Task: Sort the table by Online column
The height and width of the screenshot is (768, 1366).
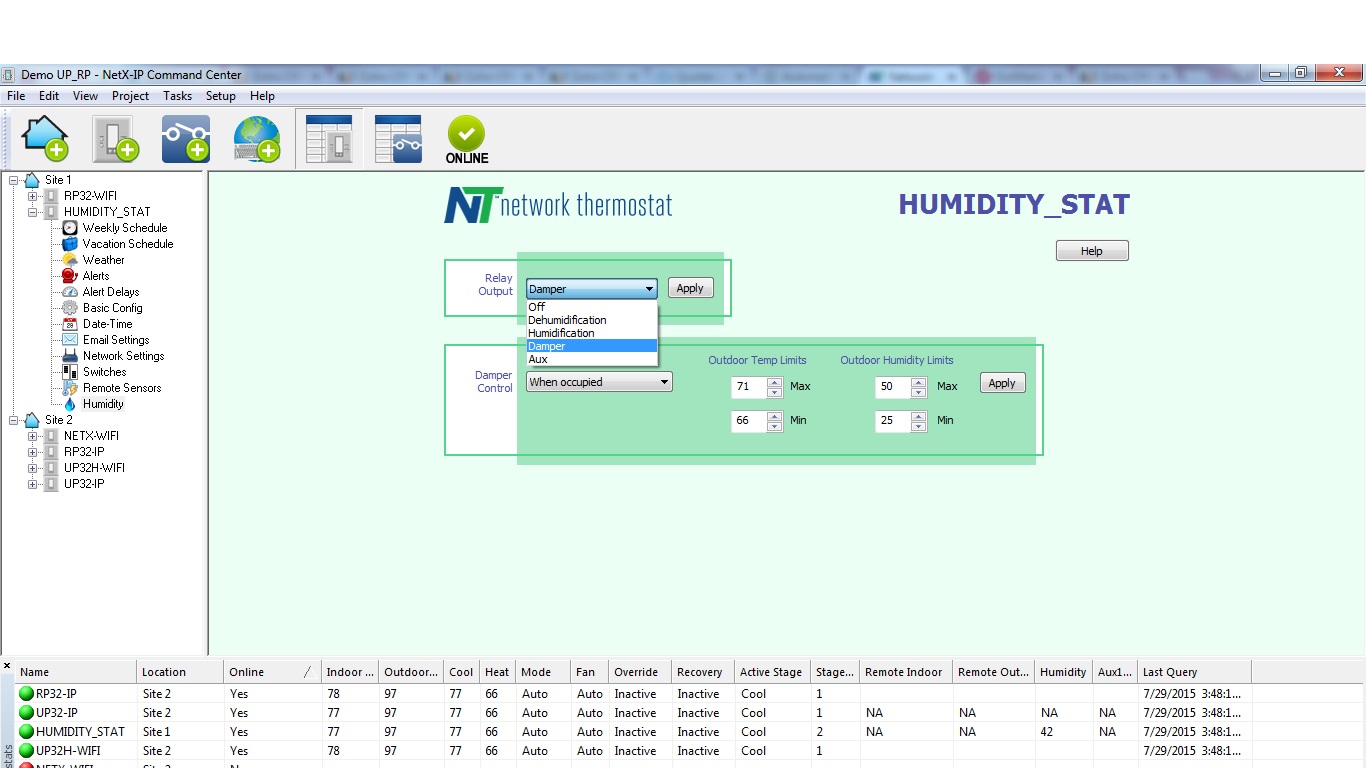Action: coord(271,672)
